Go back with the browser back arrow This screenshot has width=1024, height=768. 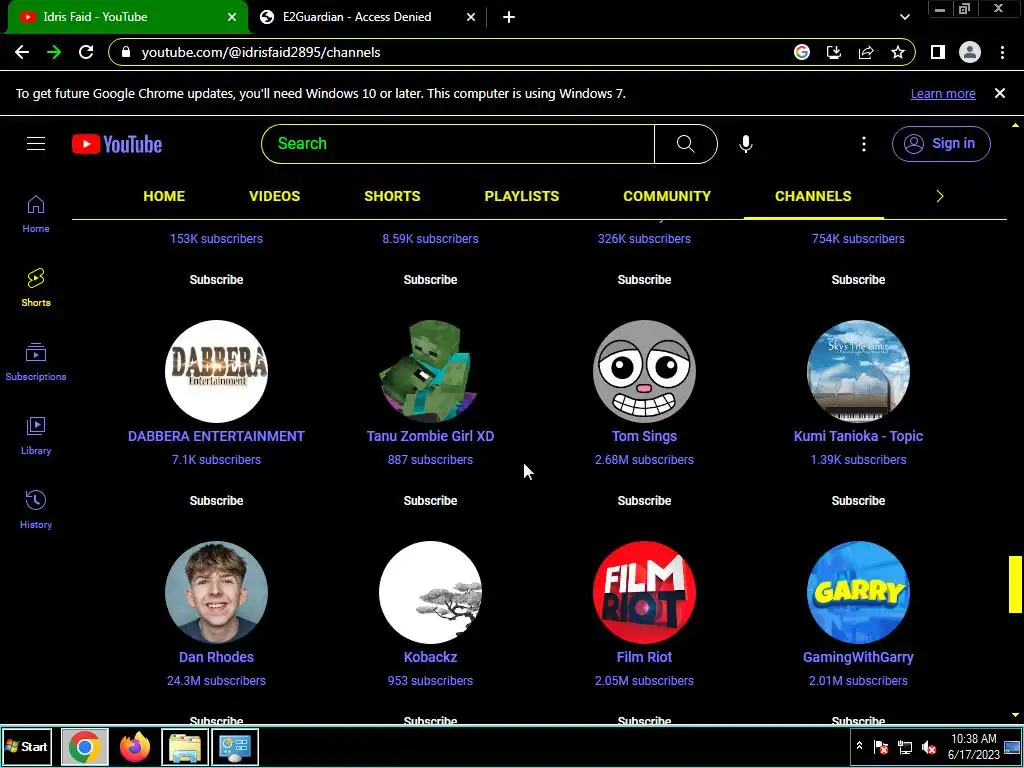click(22, 52)
